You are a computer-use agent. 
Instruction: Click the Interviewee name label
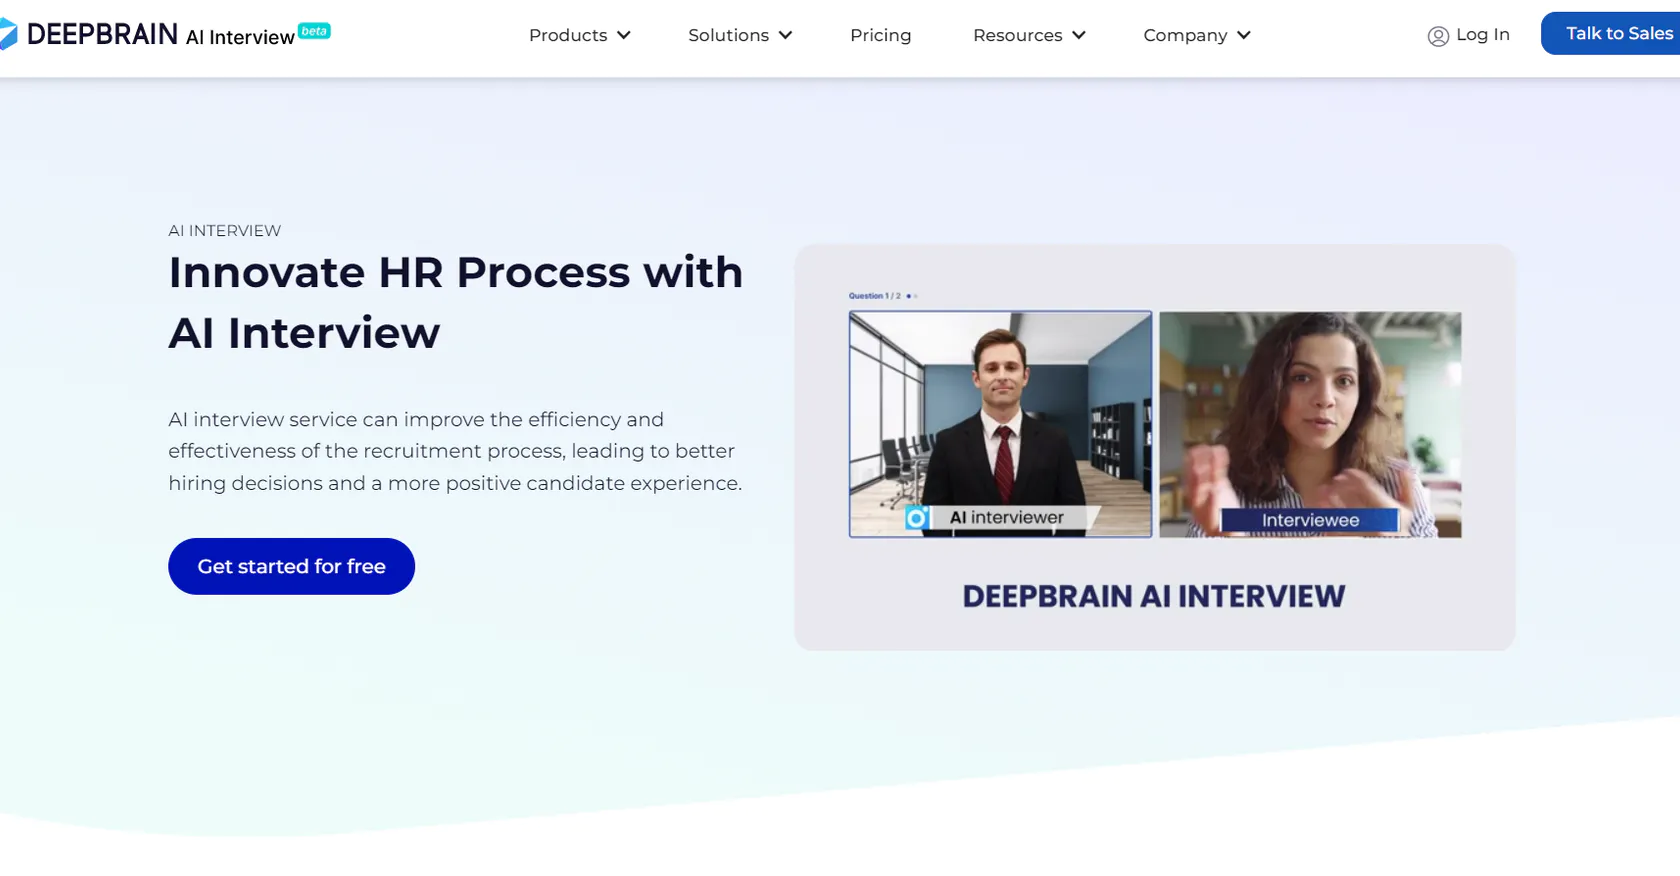pos(1310,520)
